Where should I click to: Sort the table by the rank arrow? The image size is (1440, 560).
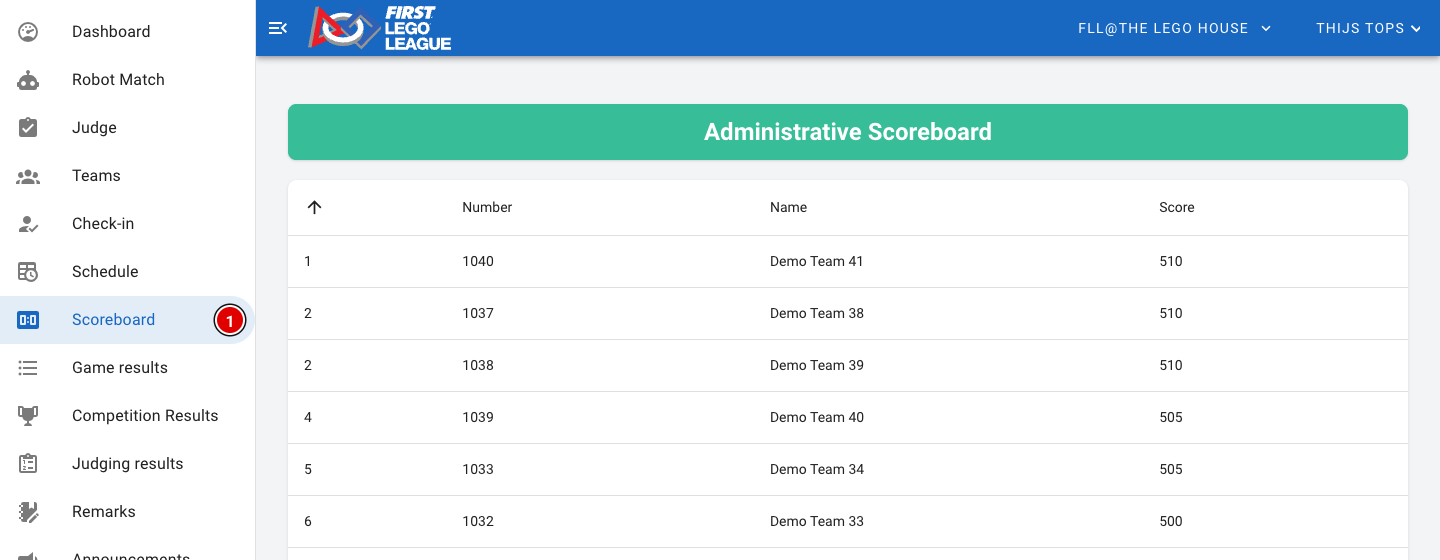314,207
